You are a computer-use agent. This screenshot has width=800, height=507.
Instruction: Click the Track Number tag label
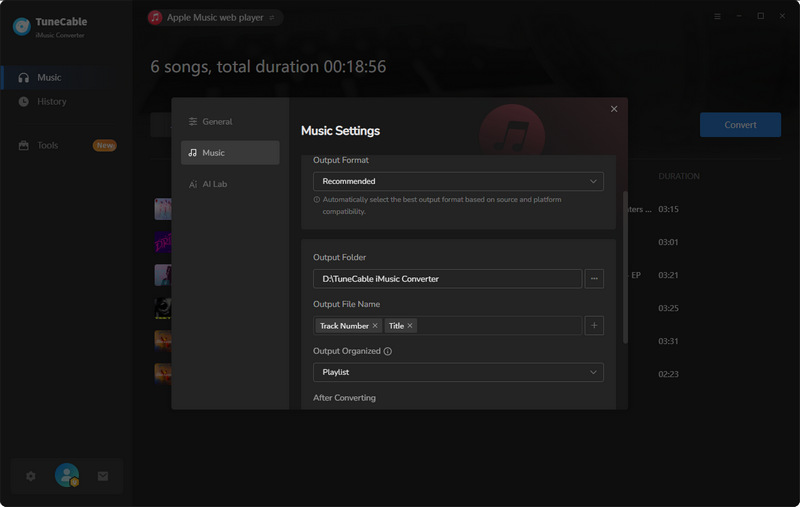[x=344, y=325]
